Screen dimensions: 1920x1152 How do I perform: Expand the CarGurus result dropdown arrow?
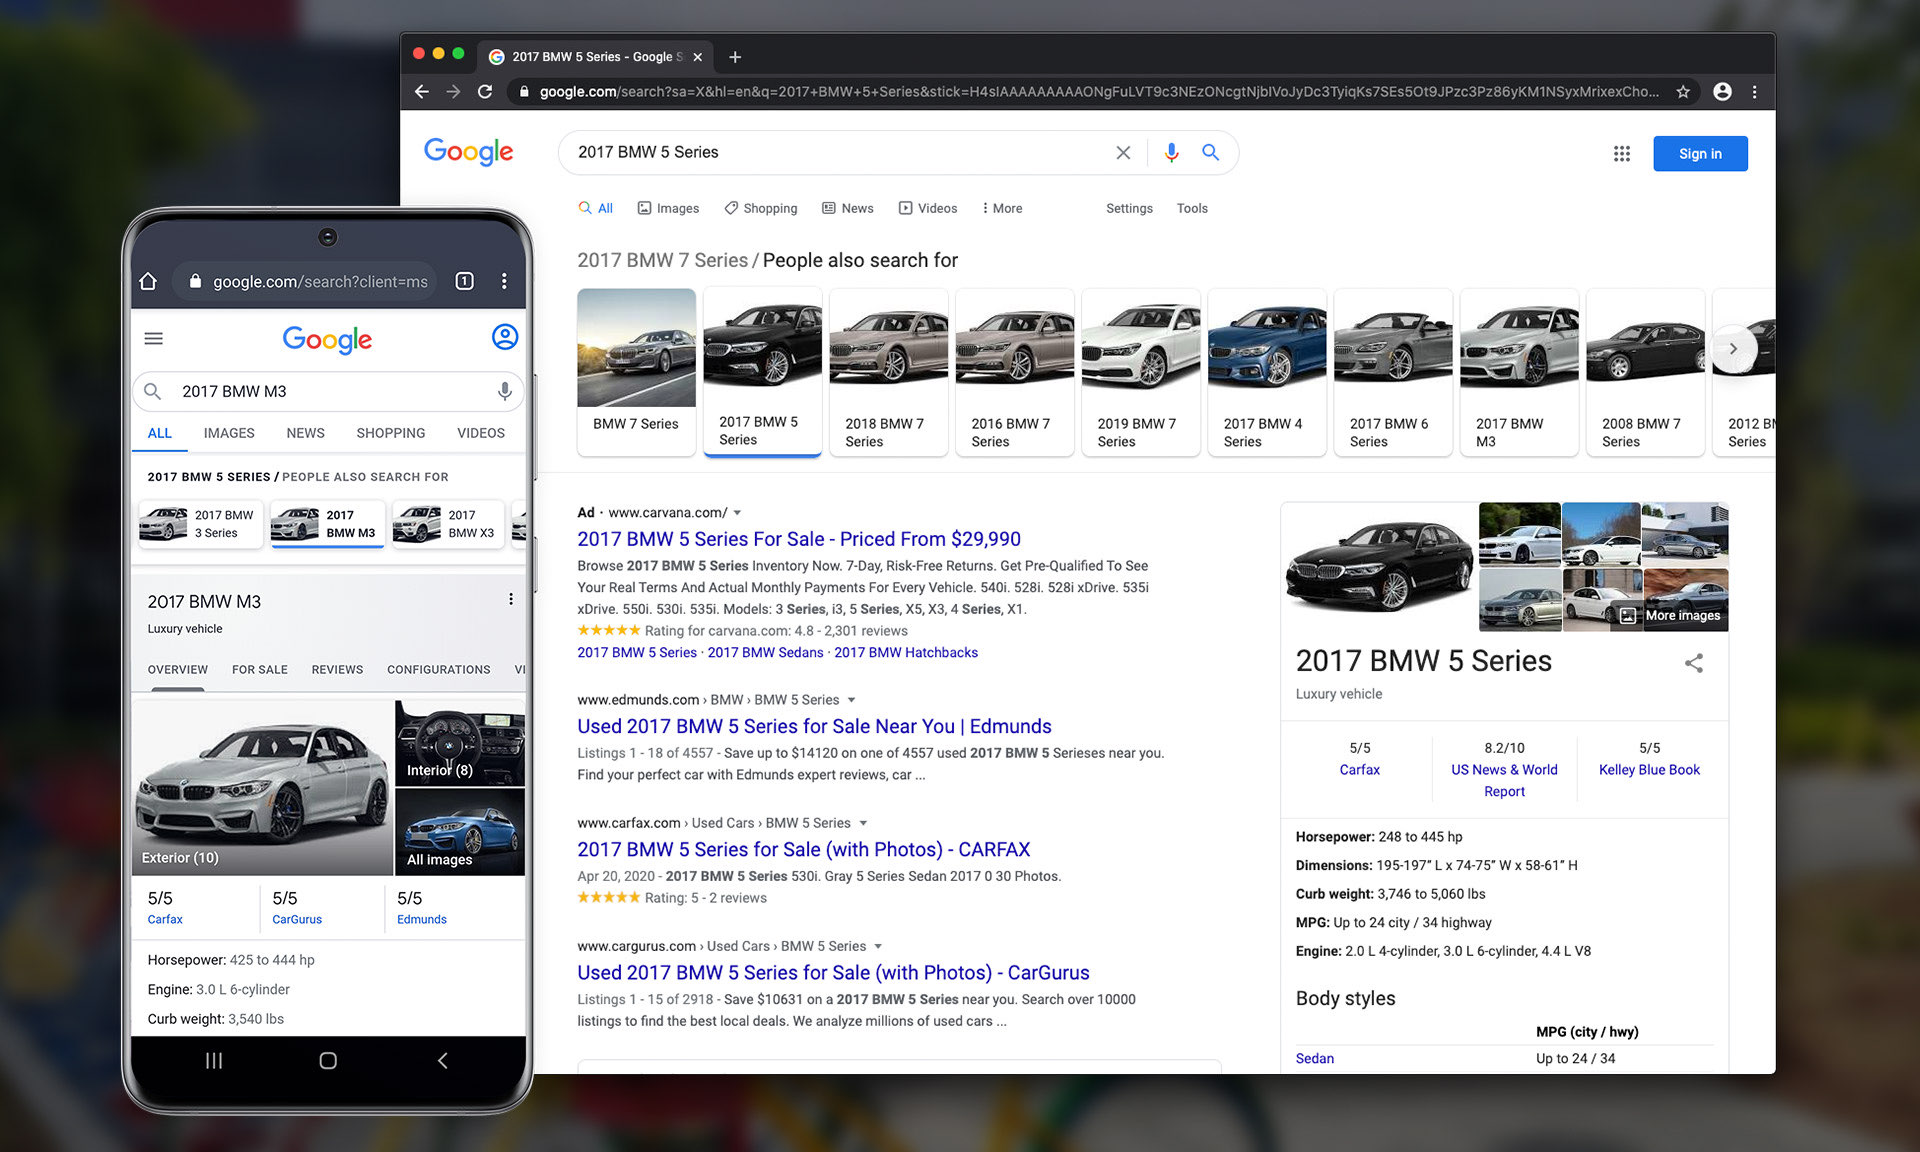878,946
